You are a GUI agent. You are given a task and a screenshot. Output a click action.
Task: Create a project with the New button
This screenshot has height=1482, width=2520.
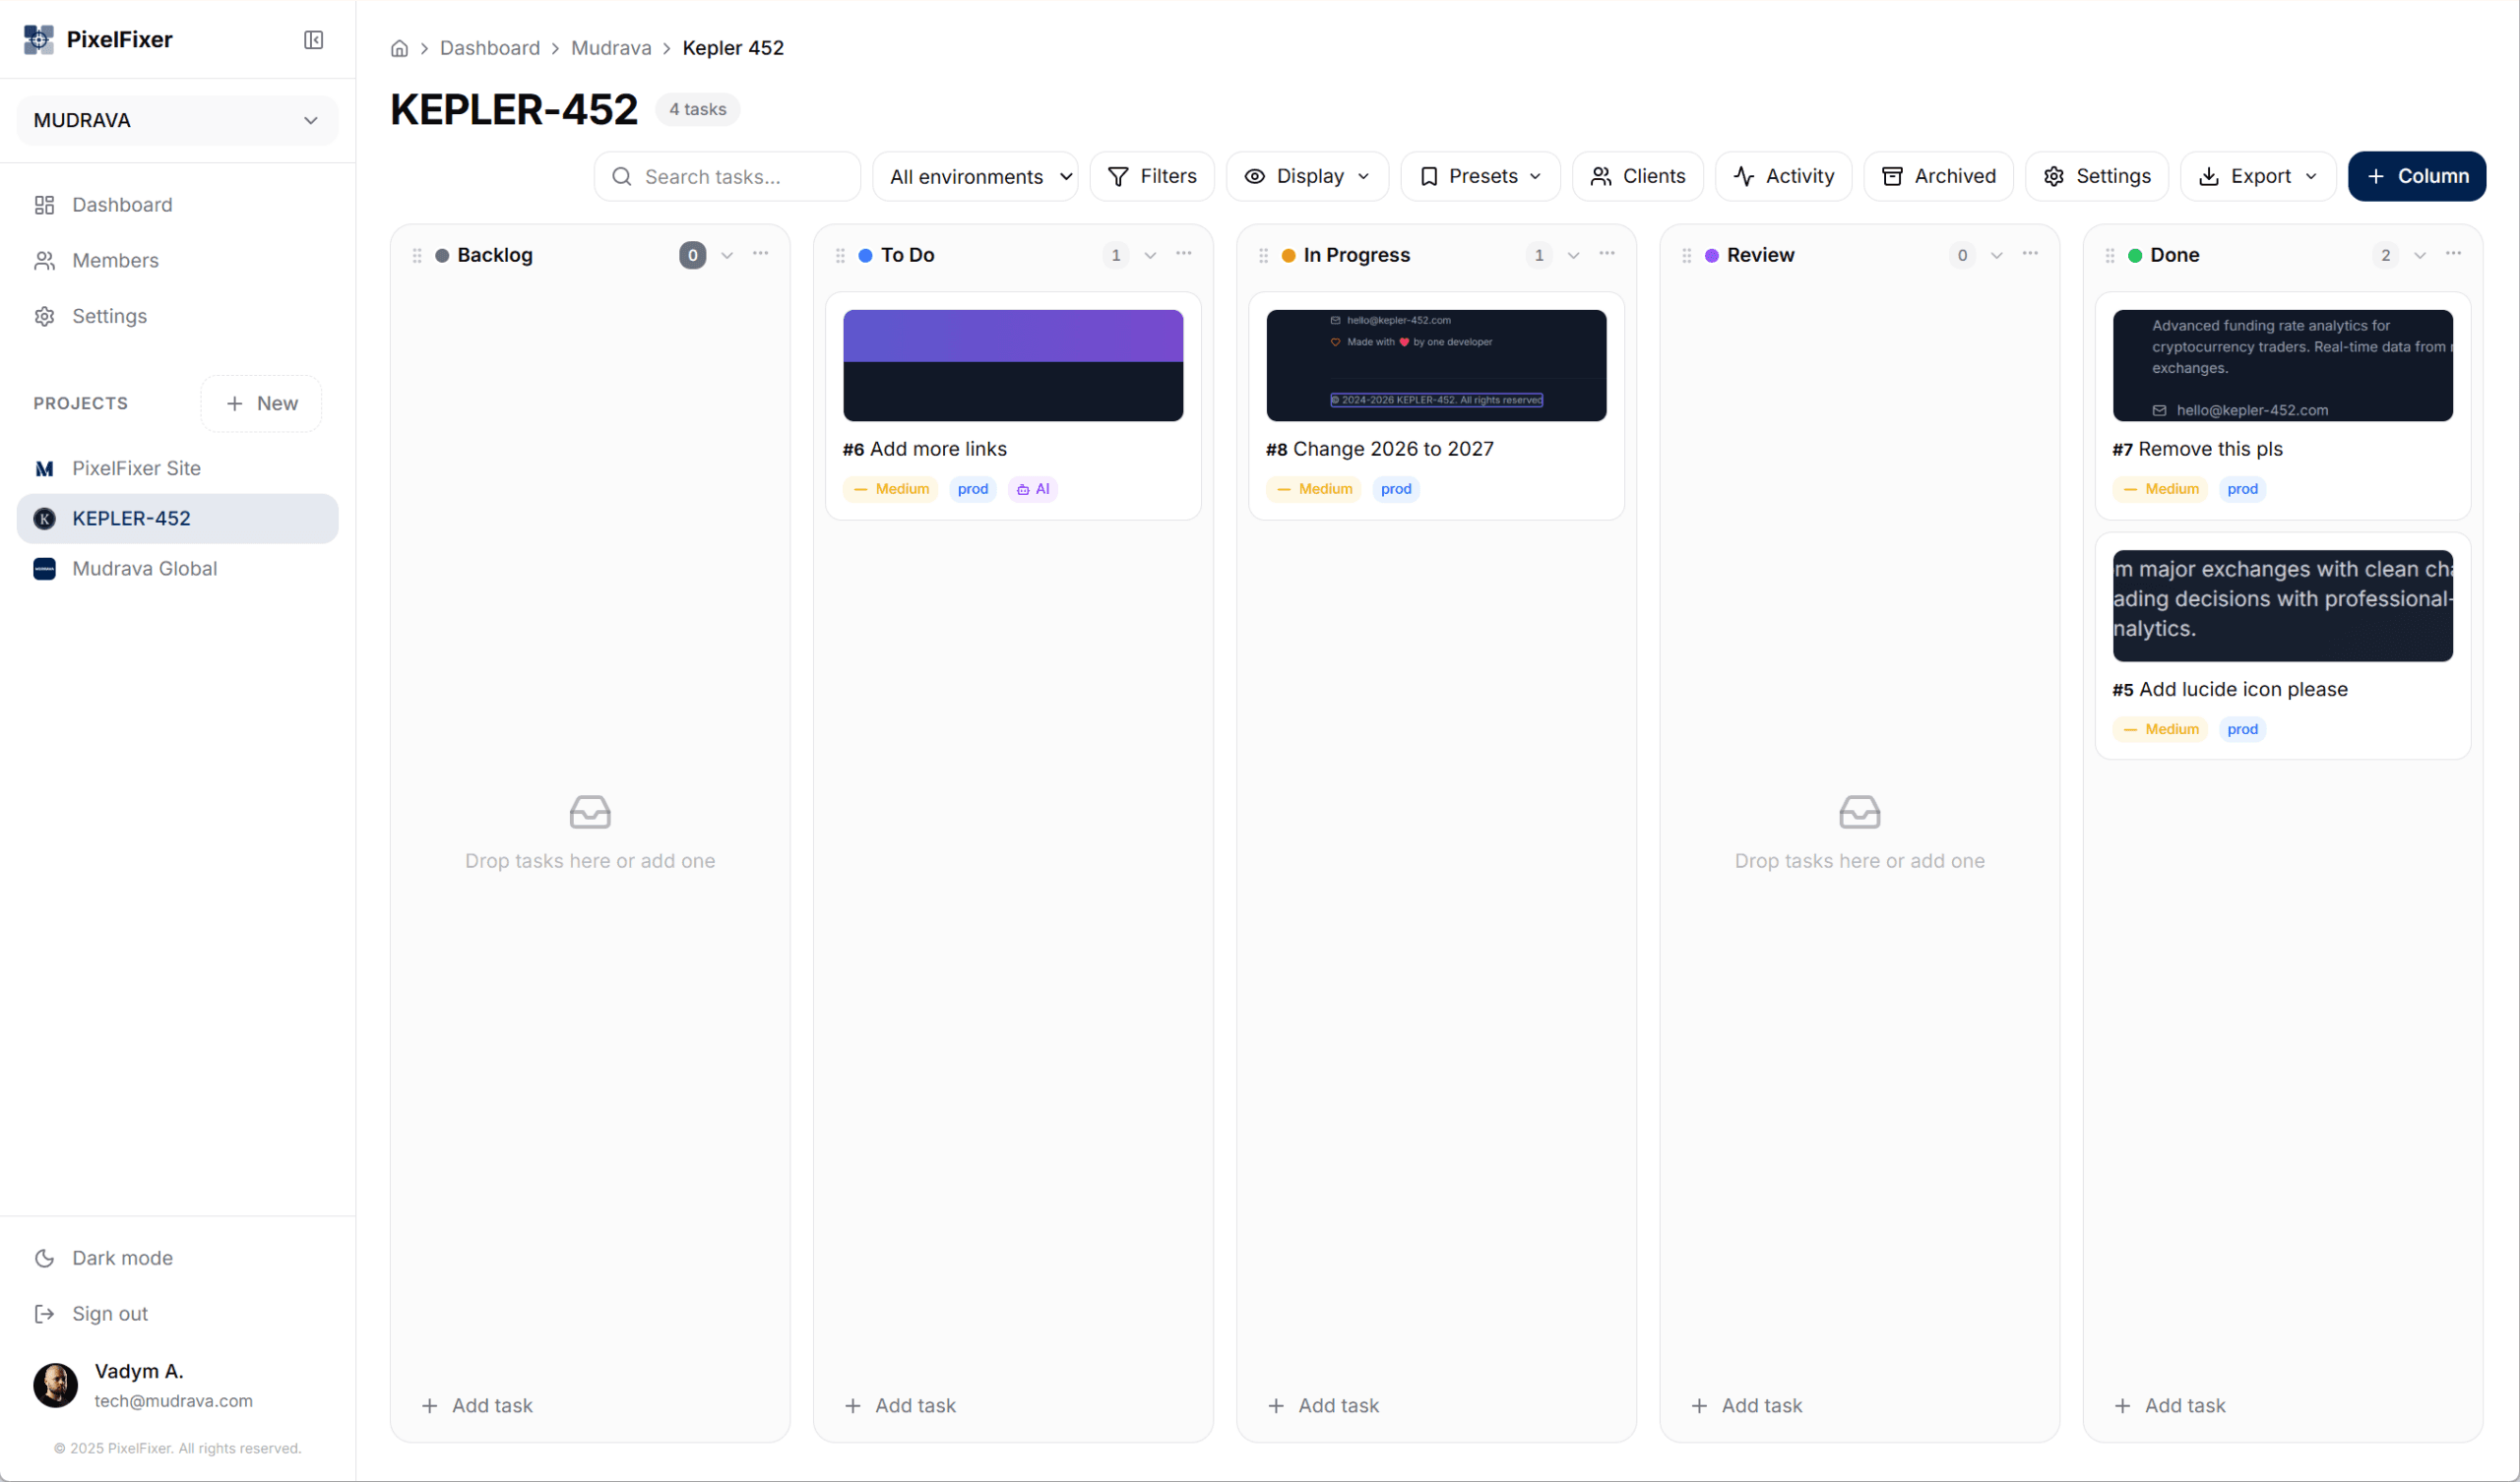tap(261, 403)
